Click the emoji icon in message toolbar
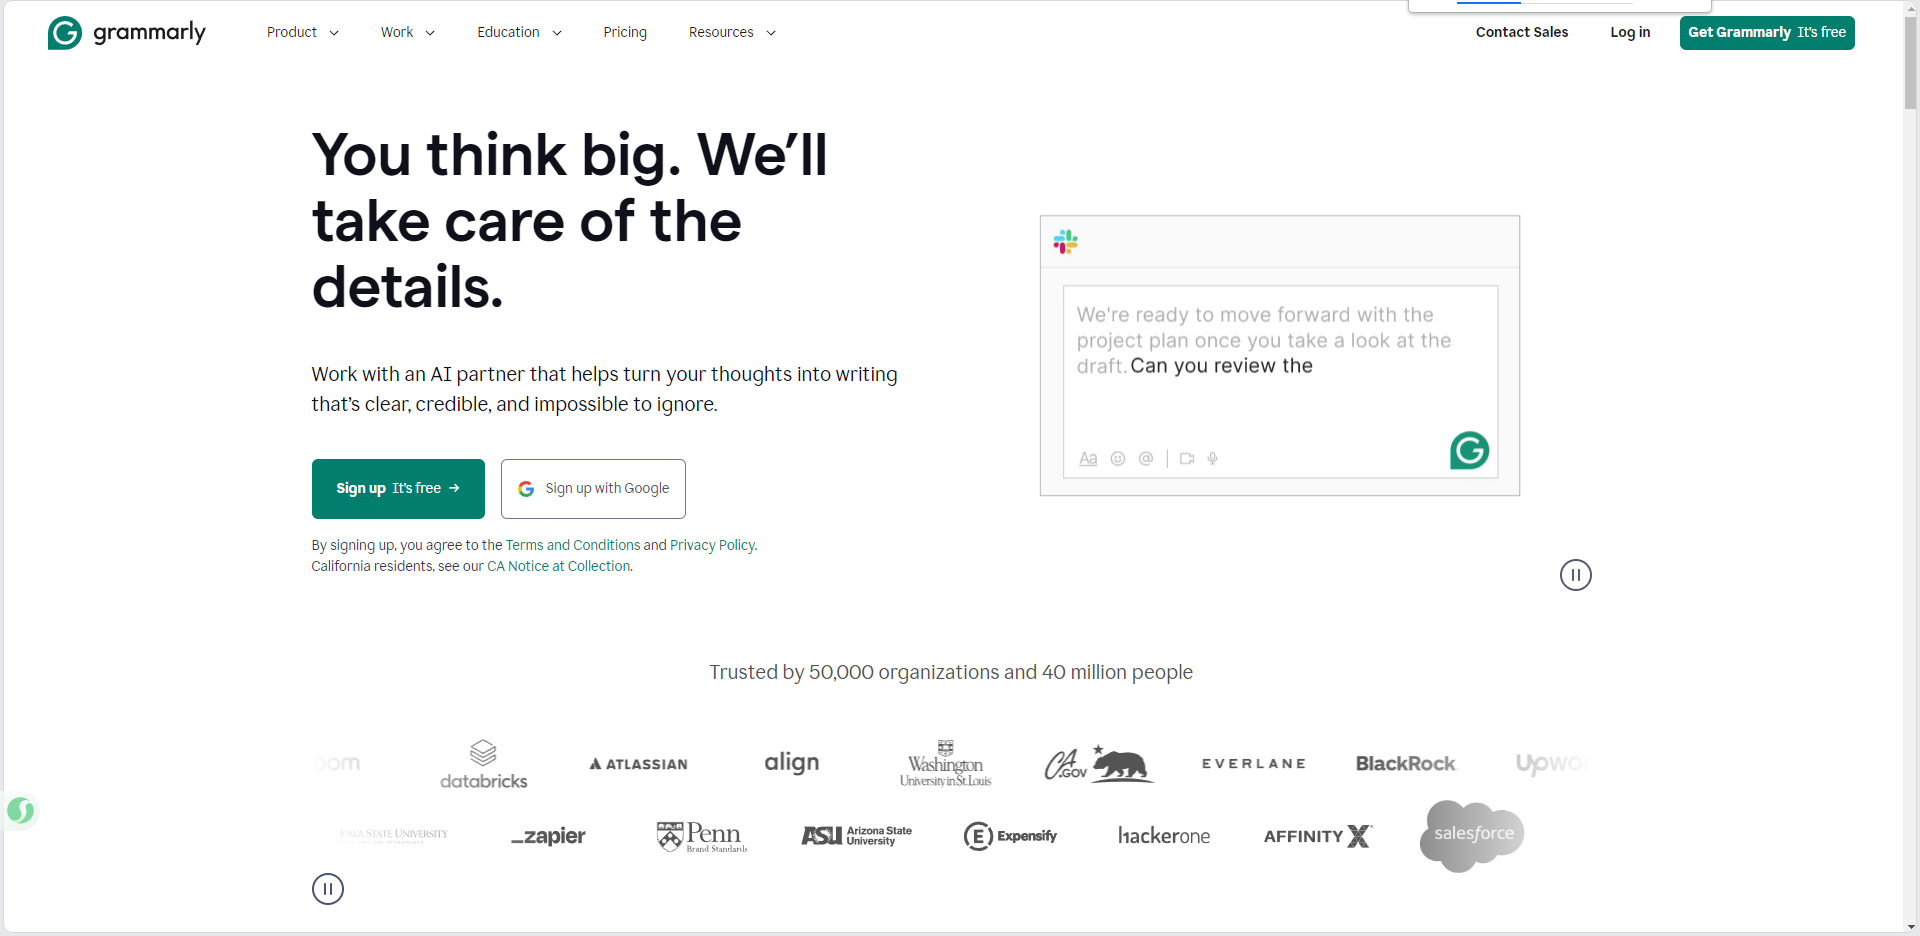Image resolution: width=1920 pixels, height=936 pixels. coord(1118,459)
